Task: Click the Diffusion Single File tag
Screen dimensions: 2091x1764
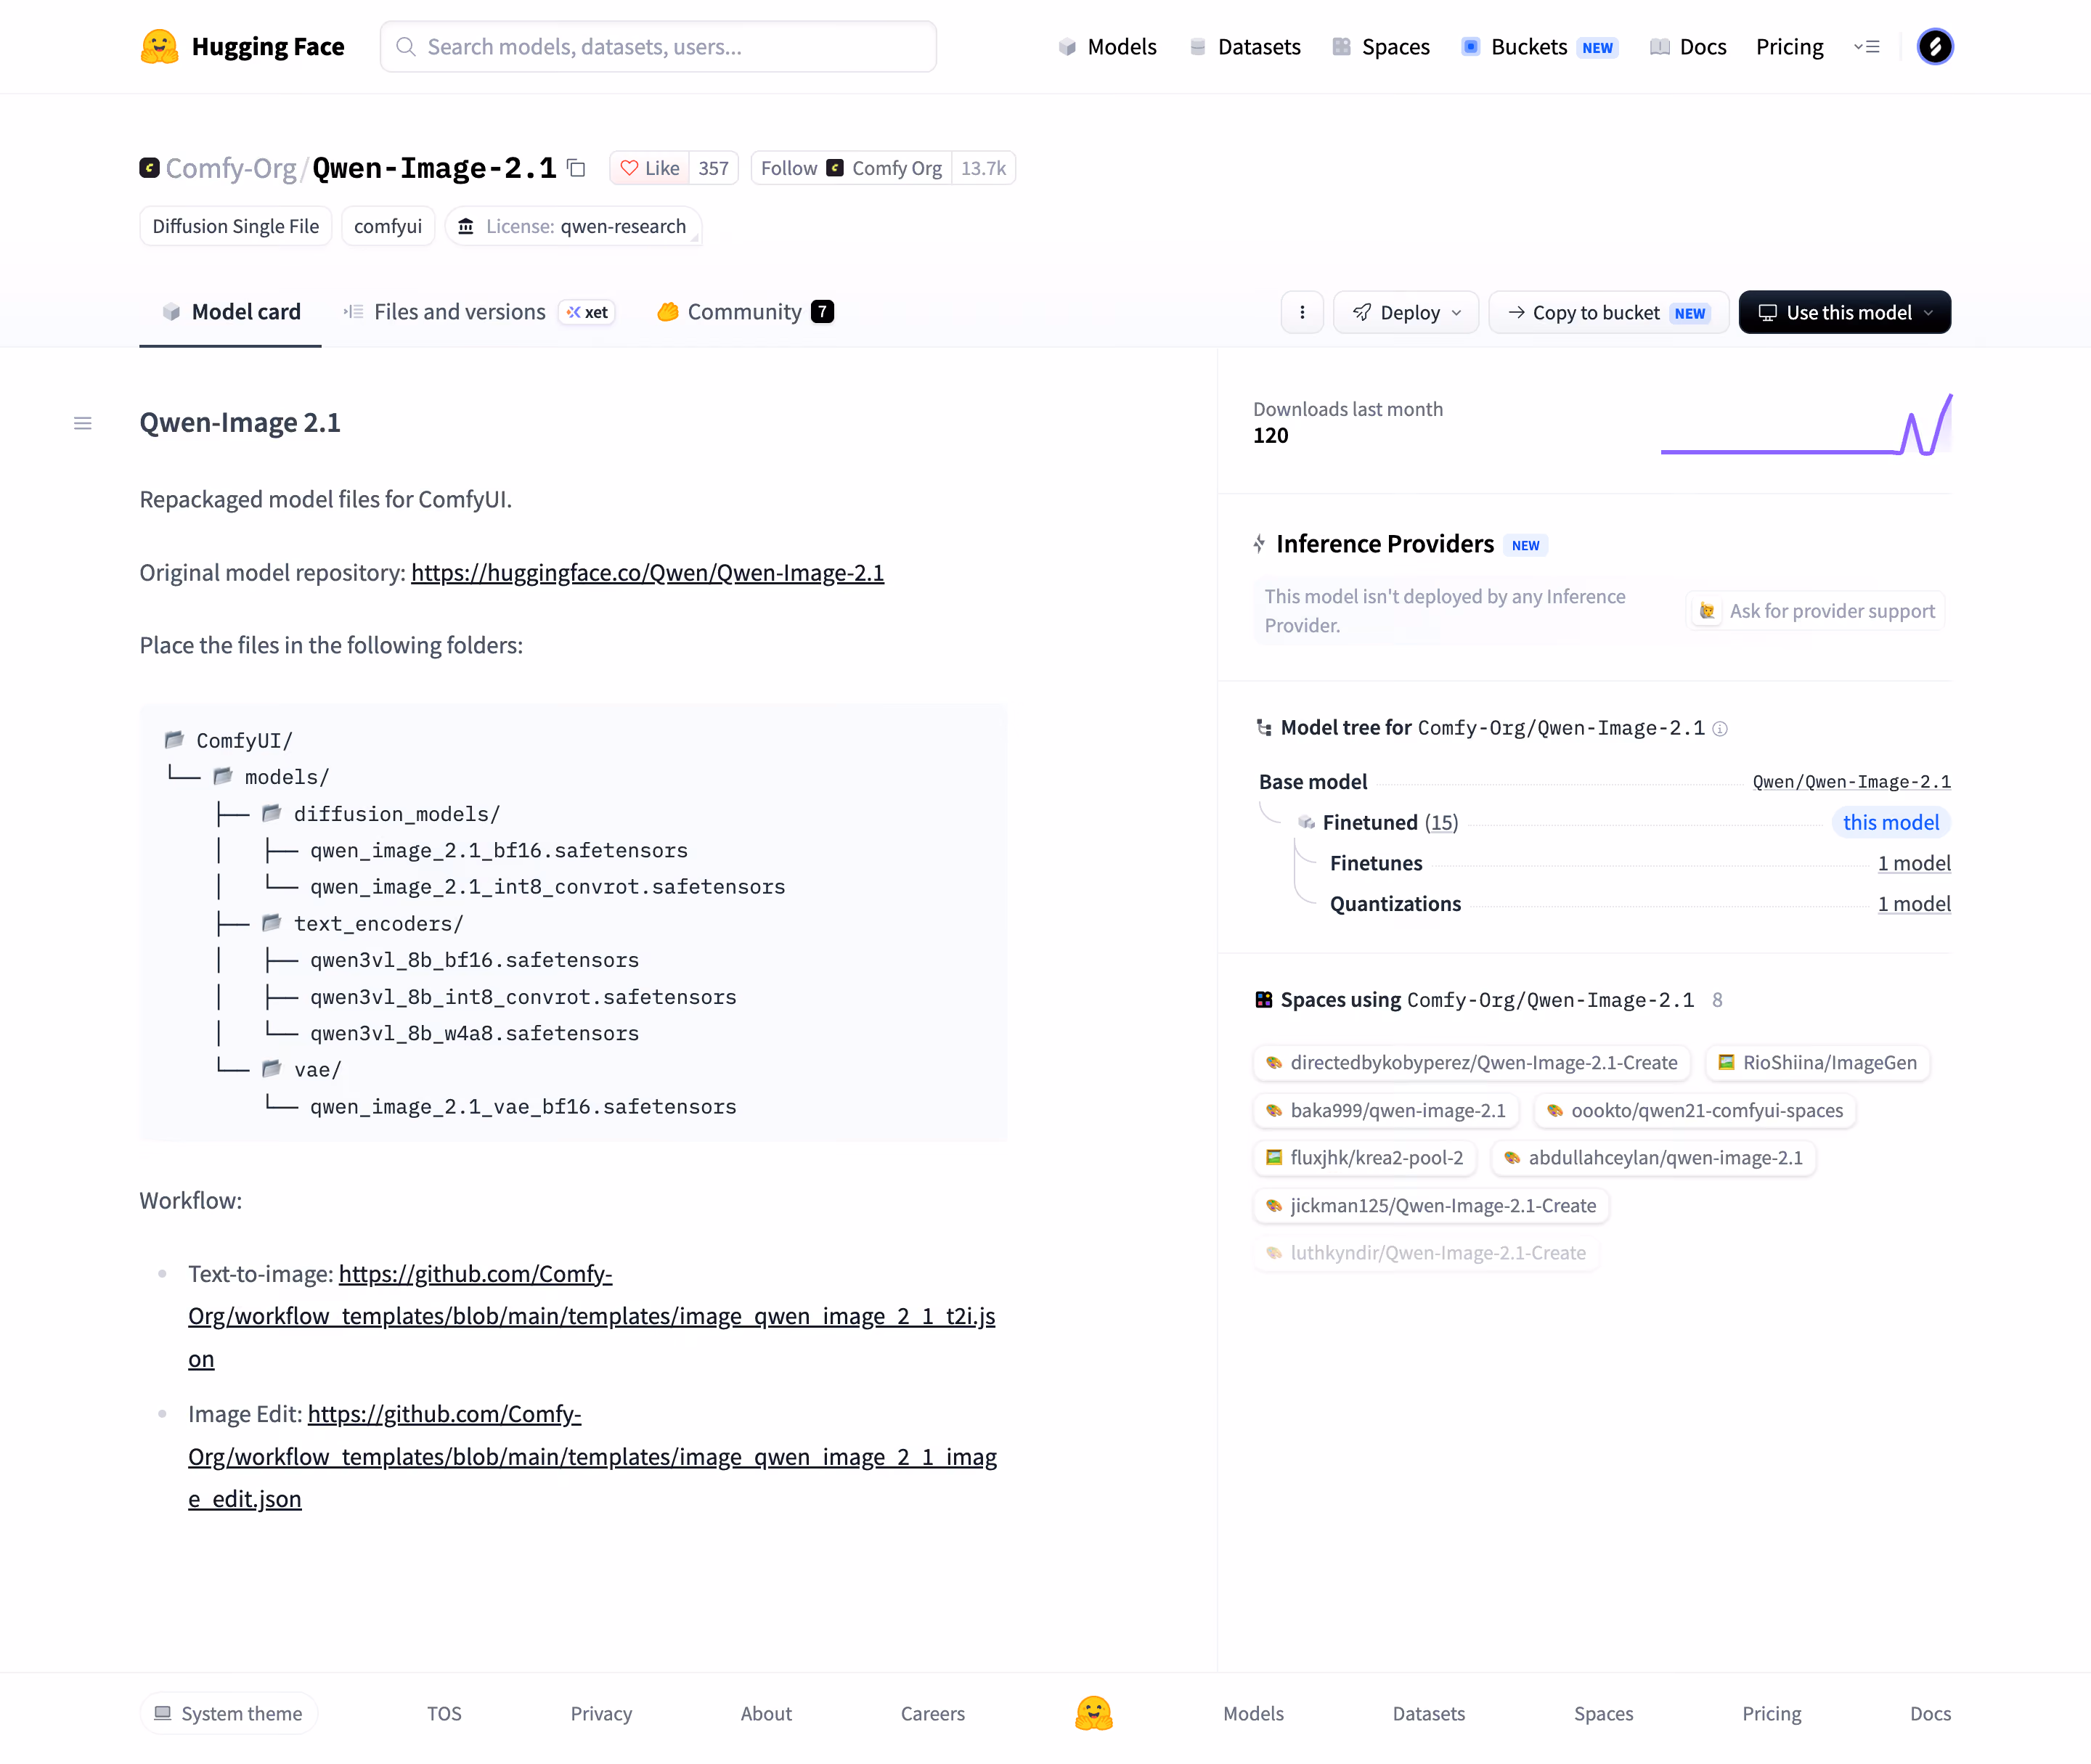Action: coord(236,227)
